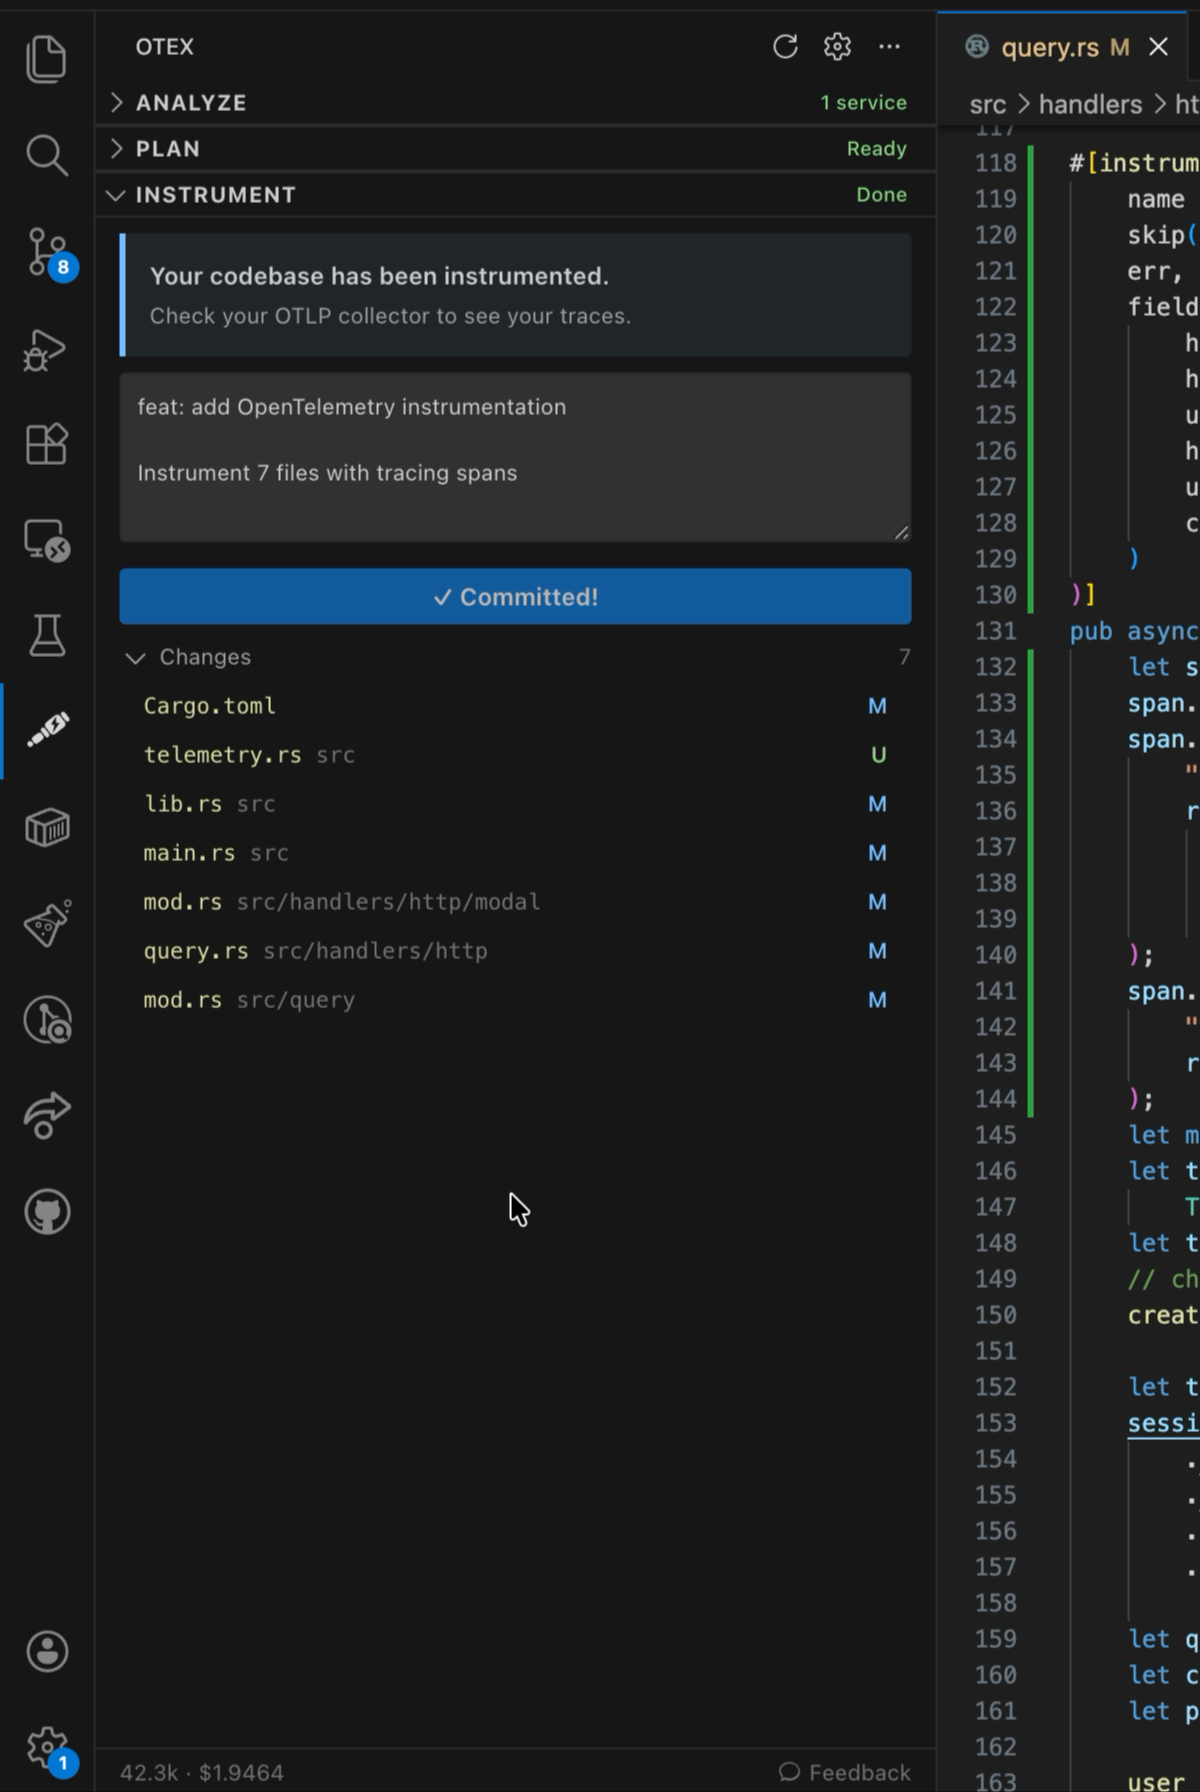Image resolution: width=1200 pixels, height=1792 pixels.
Task: Open mod.rs under src/query
Action: [x=515, y=1000]
